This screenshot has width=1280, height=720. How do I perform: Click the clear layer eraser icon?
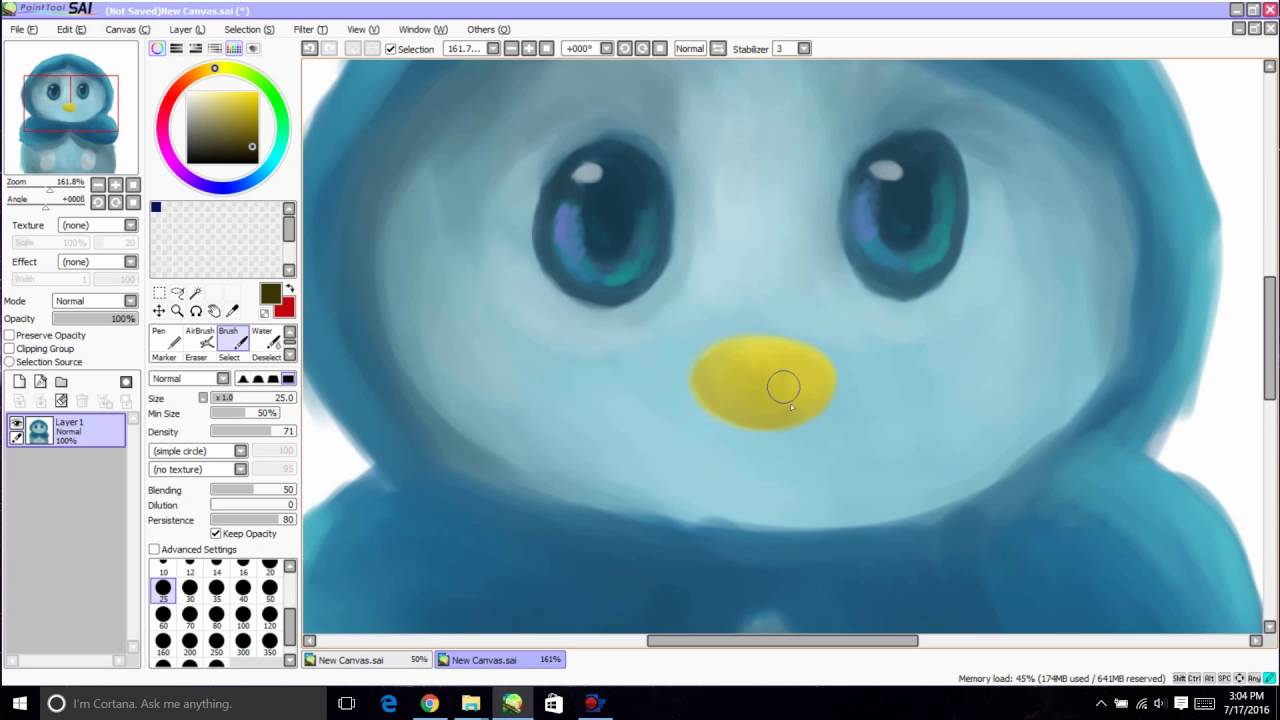pos(61,401)
